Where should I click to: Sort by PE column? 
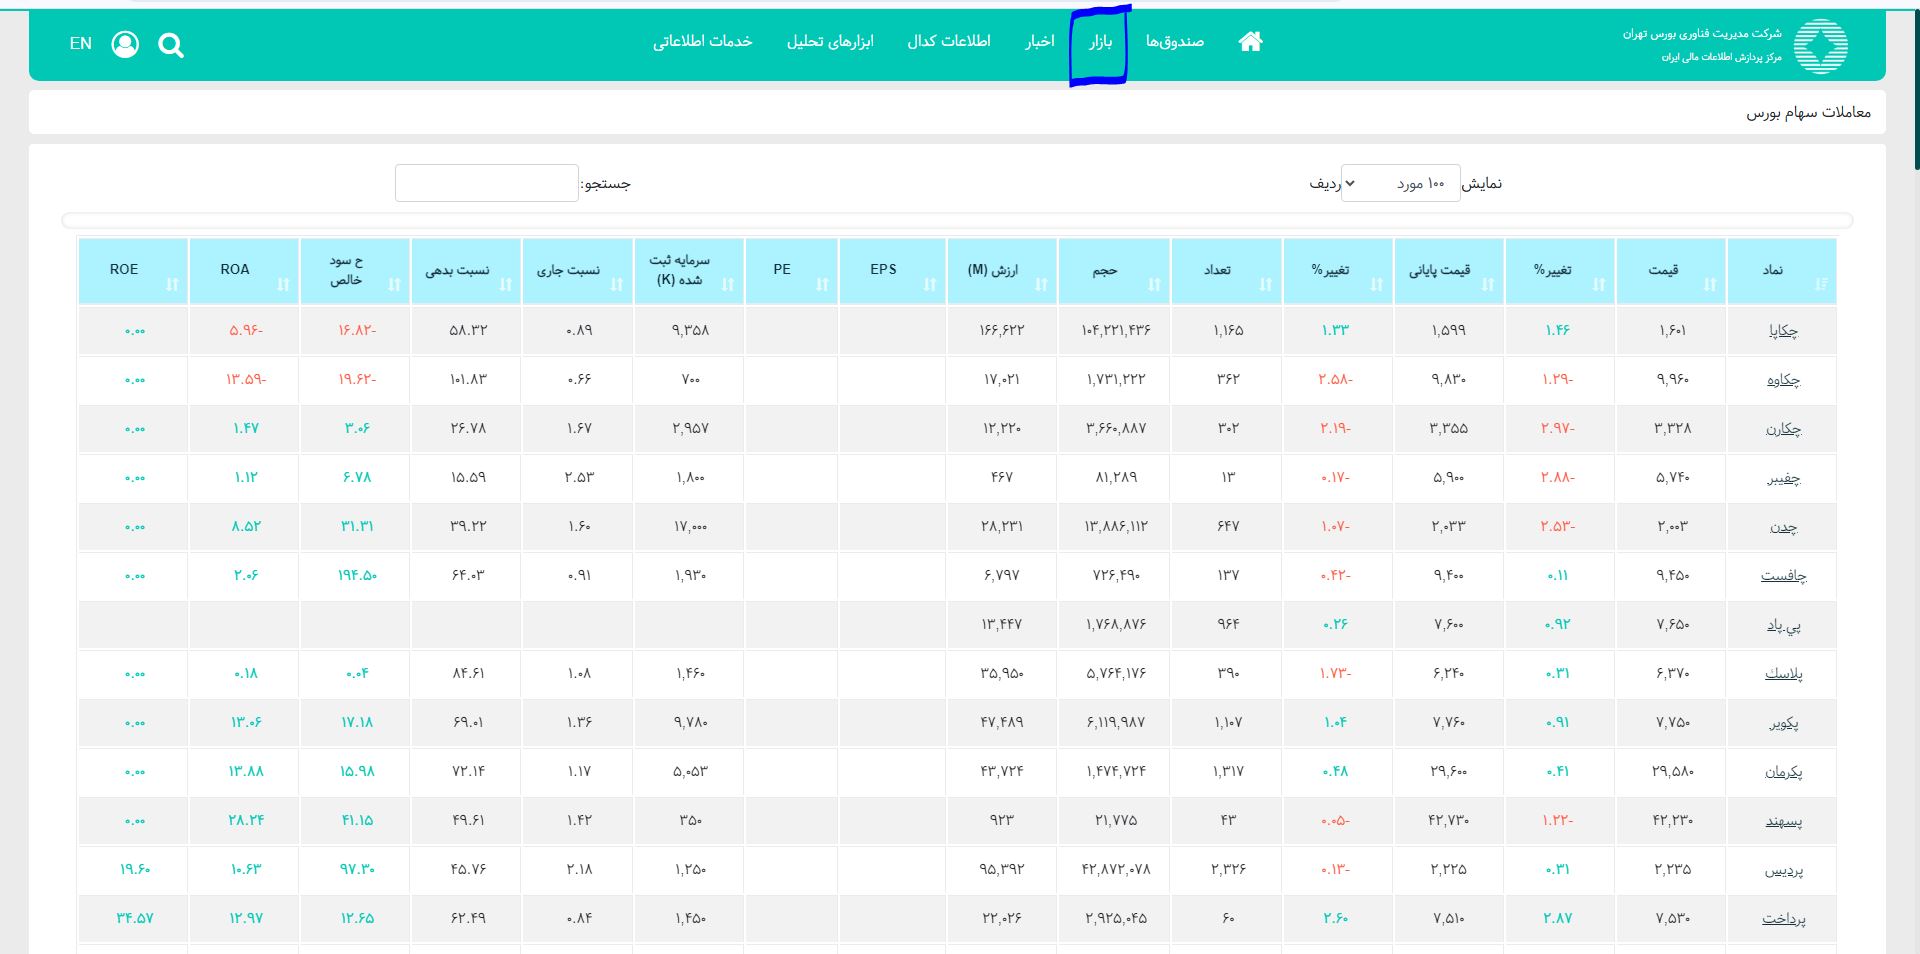(x=791, y=271)
